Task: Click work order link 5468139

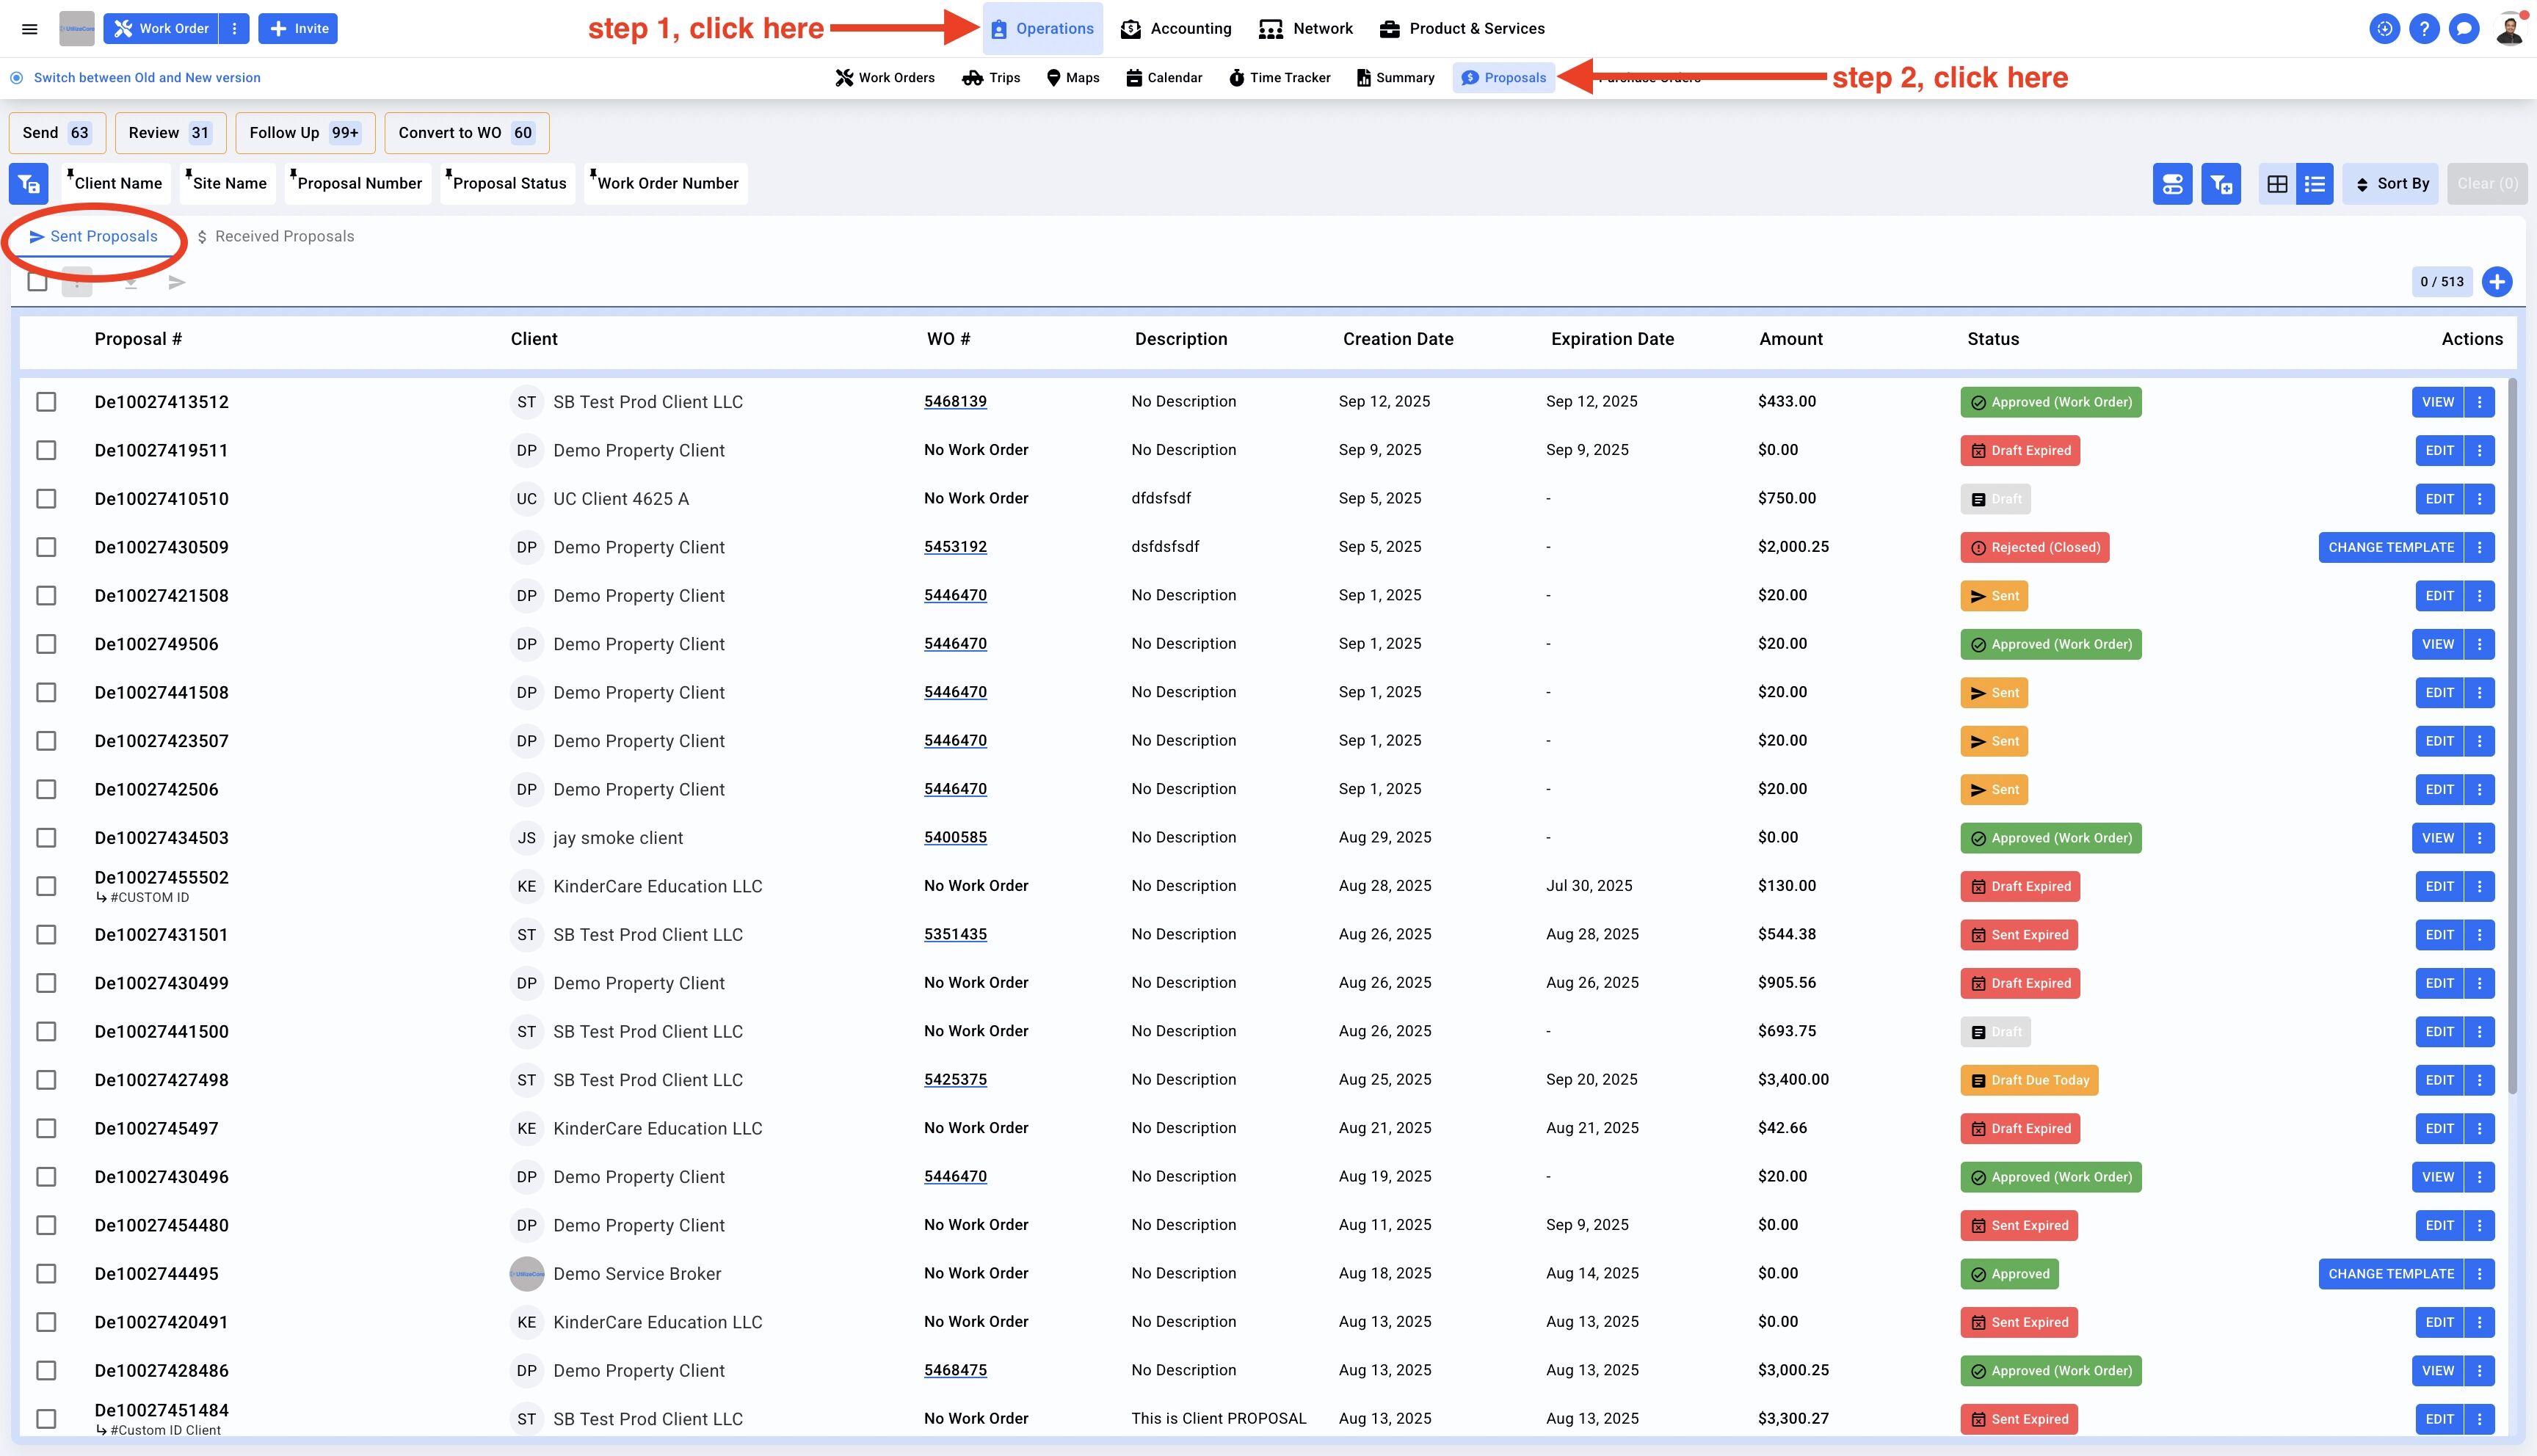Action: click(955, 402)
